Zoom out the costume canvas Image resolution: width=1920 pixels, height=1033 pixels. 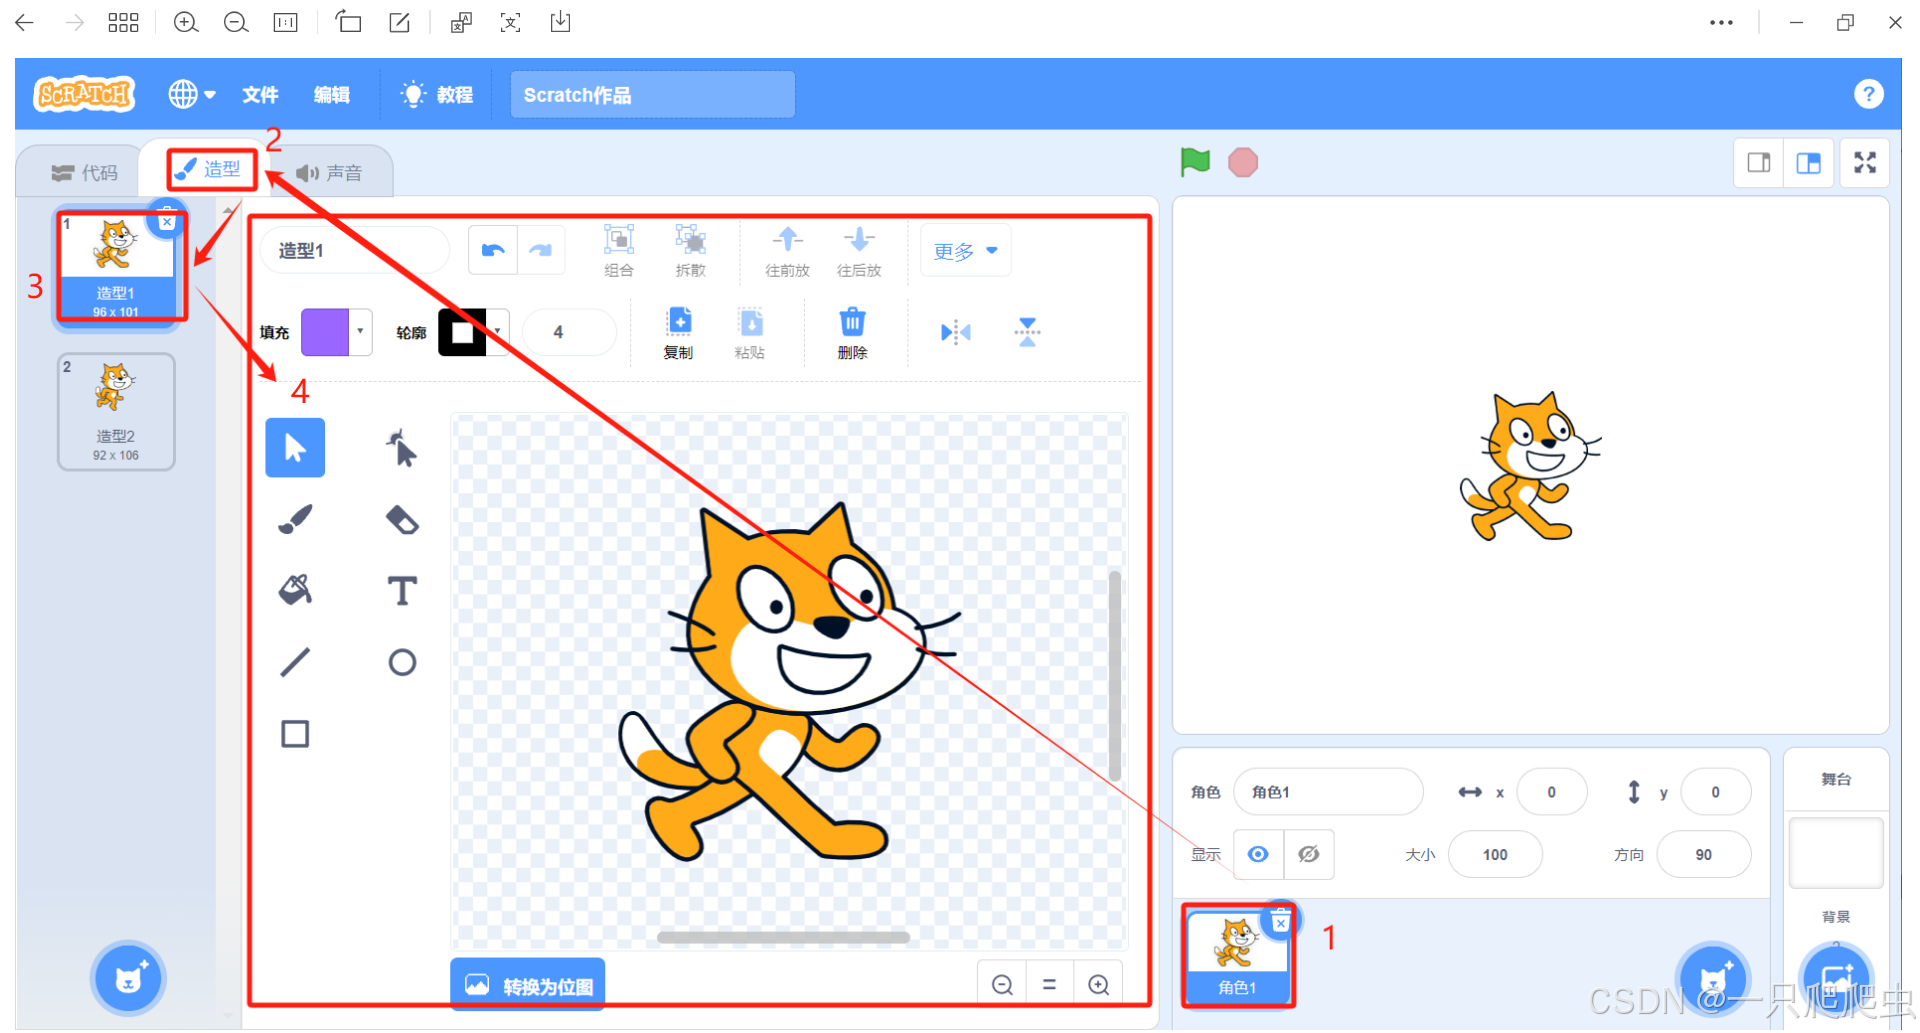pyautogui.click(x=1002, y=985)
